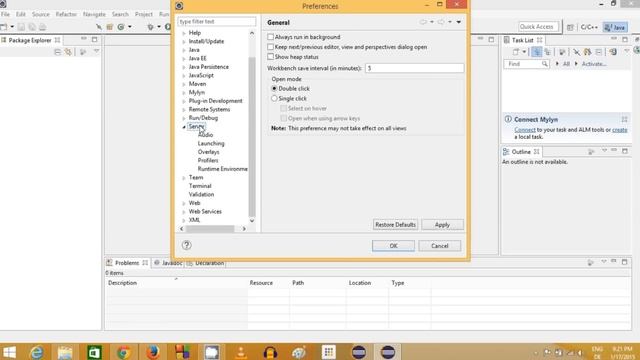Open File Explorer from taskbar
Screen dimensions: 640x360
pyautogui.click(x=65, y=352)
